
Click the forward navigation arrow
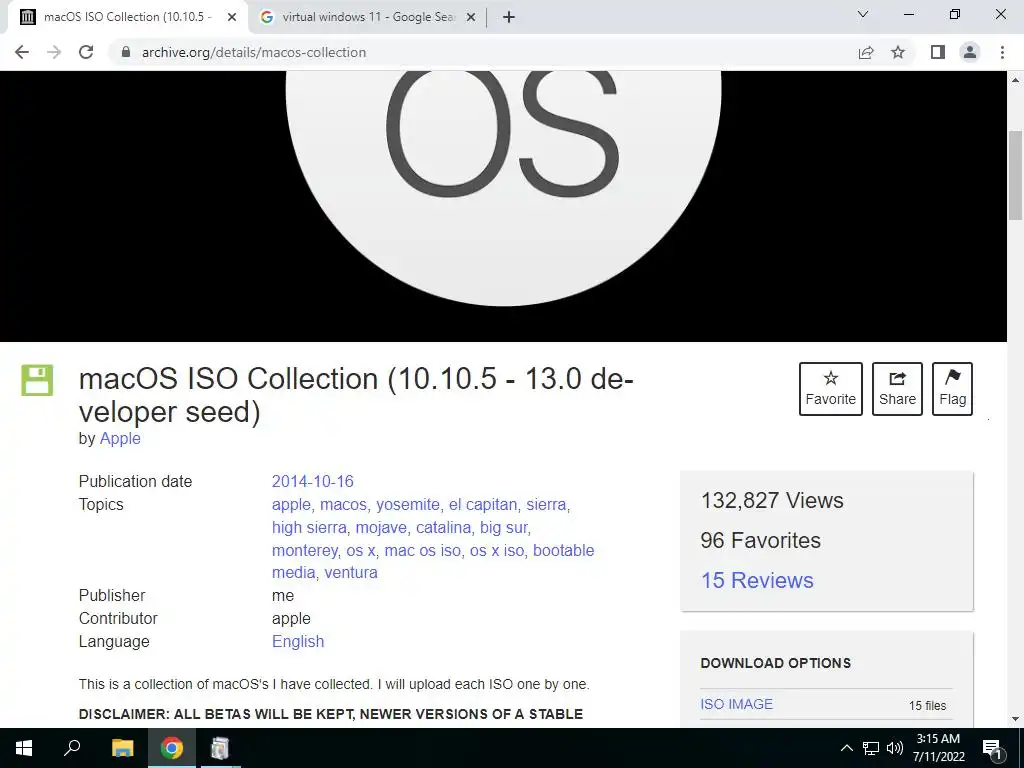coord(54,52)
